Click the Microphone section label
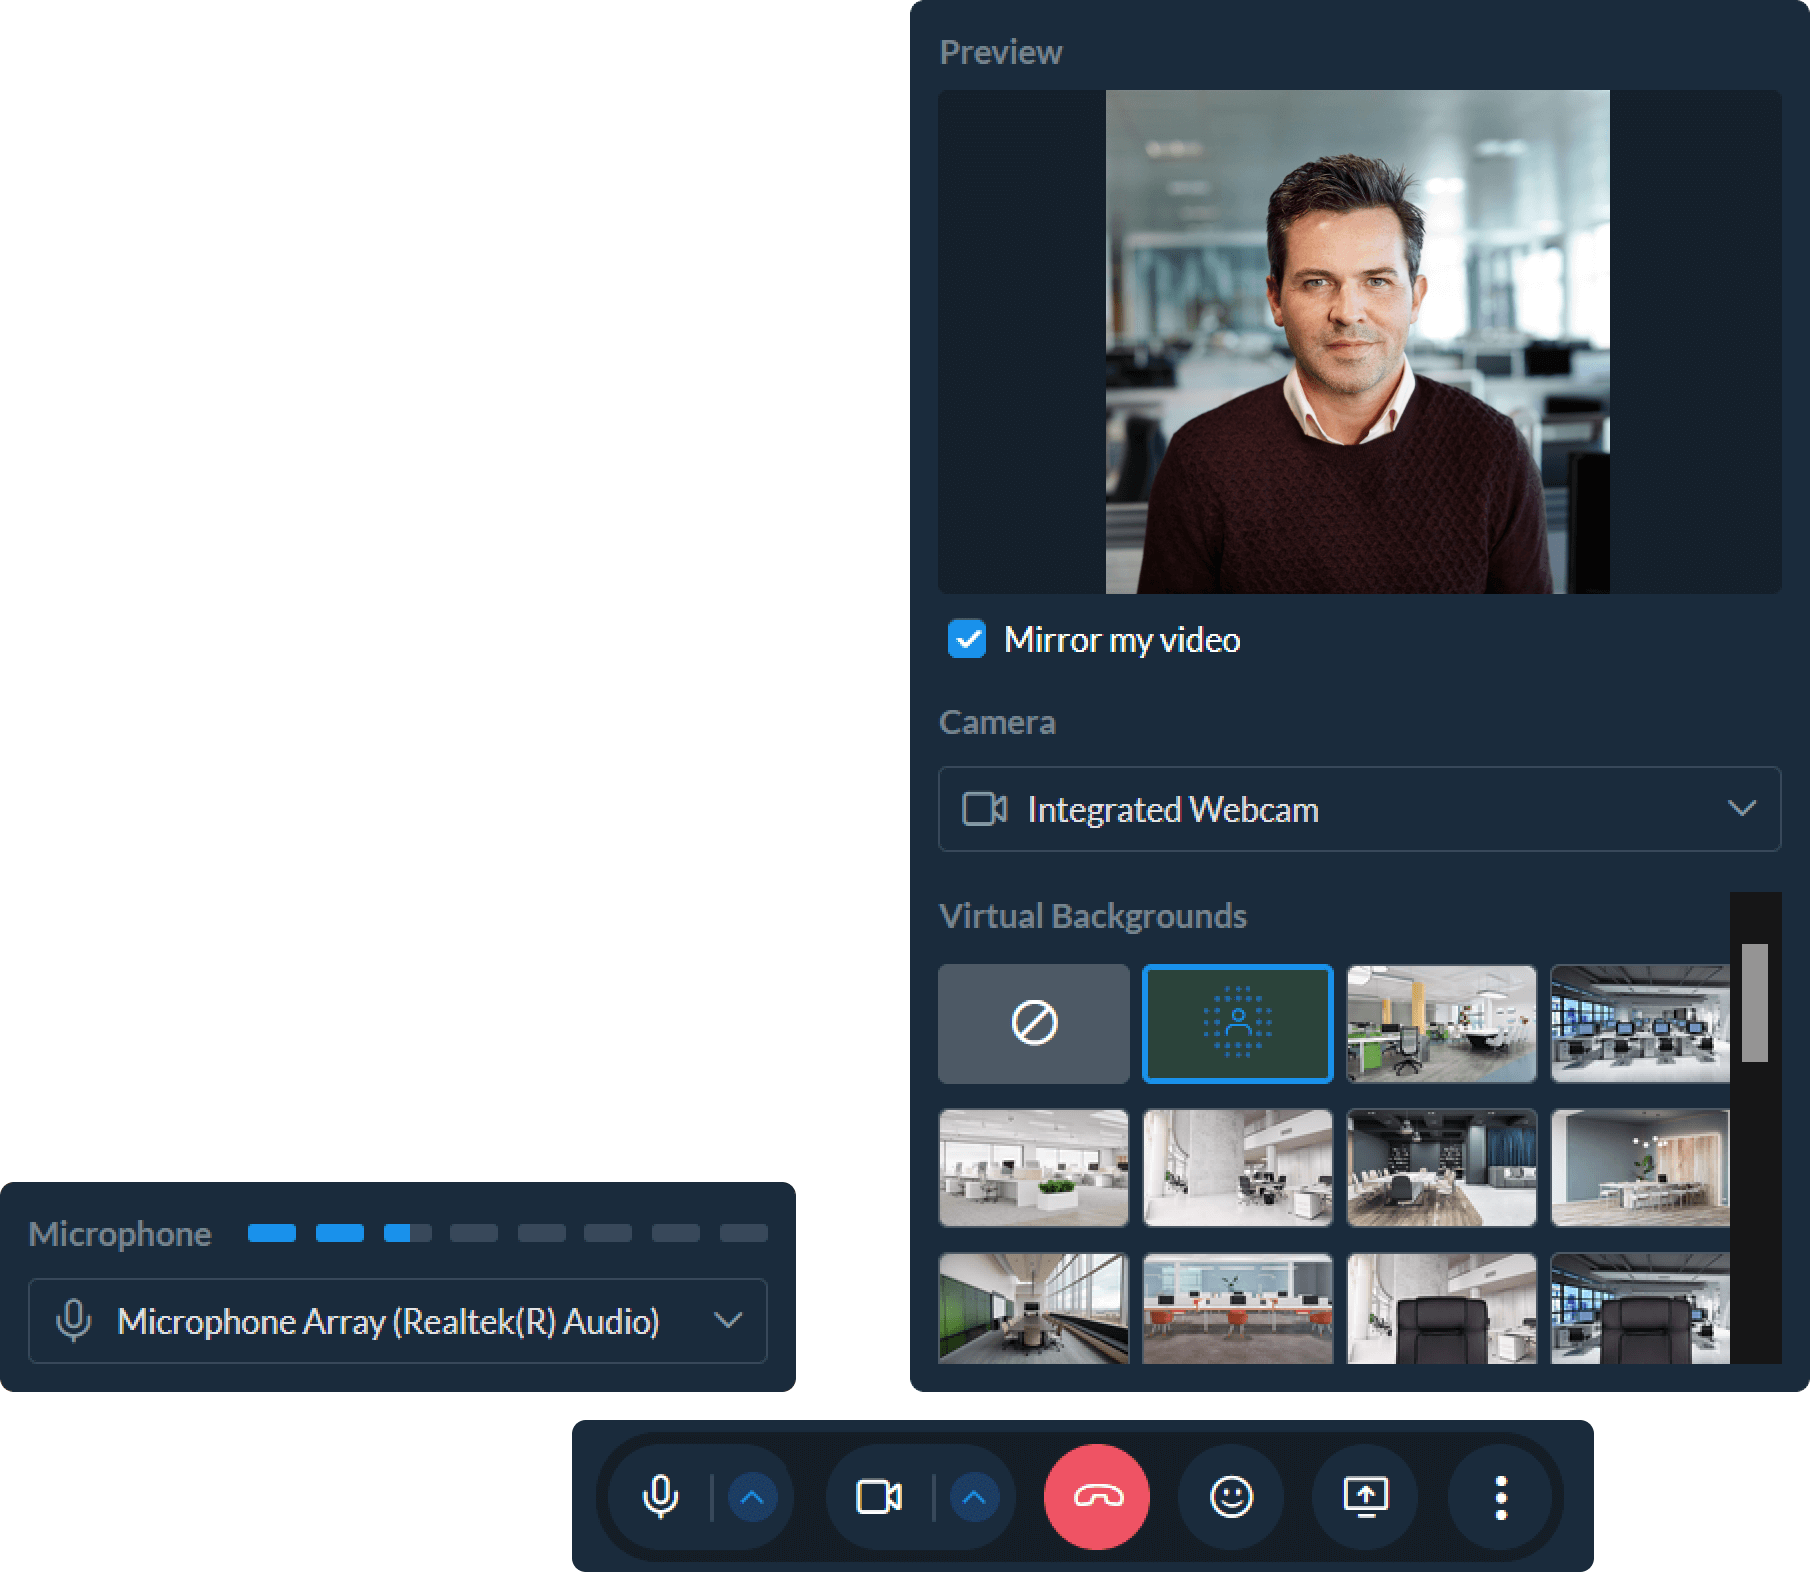Image resolution: width=1810 pixels, height=1572 pixels. 120,1234
